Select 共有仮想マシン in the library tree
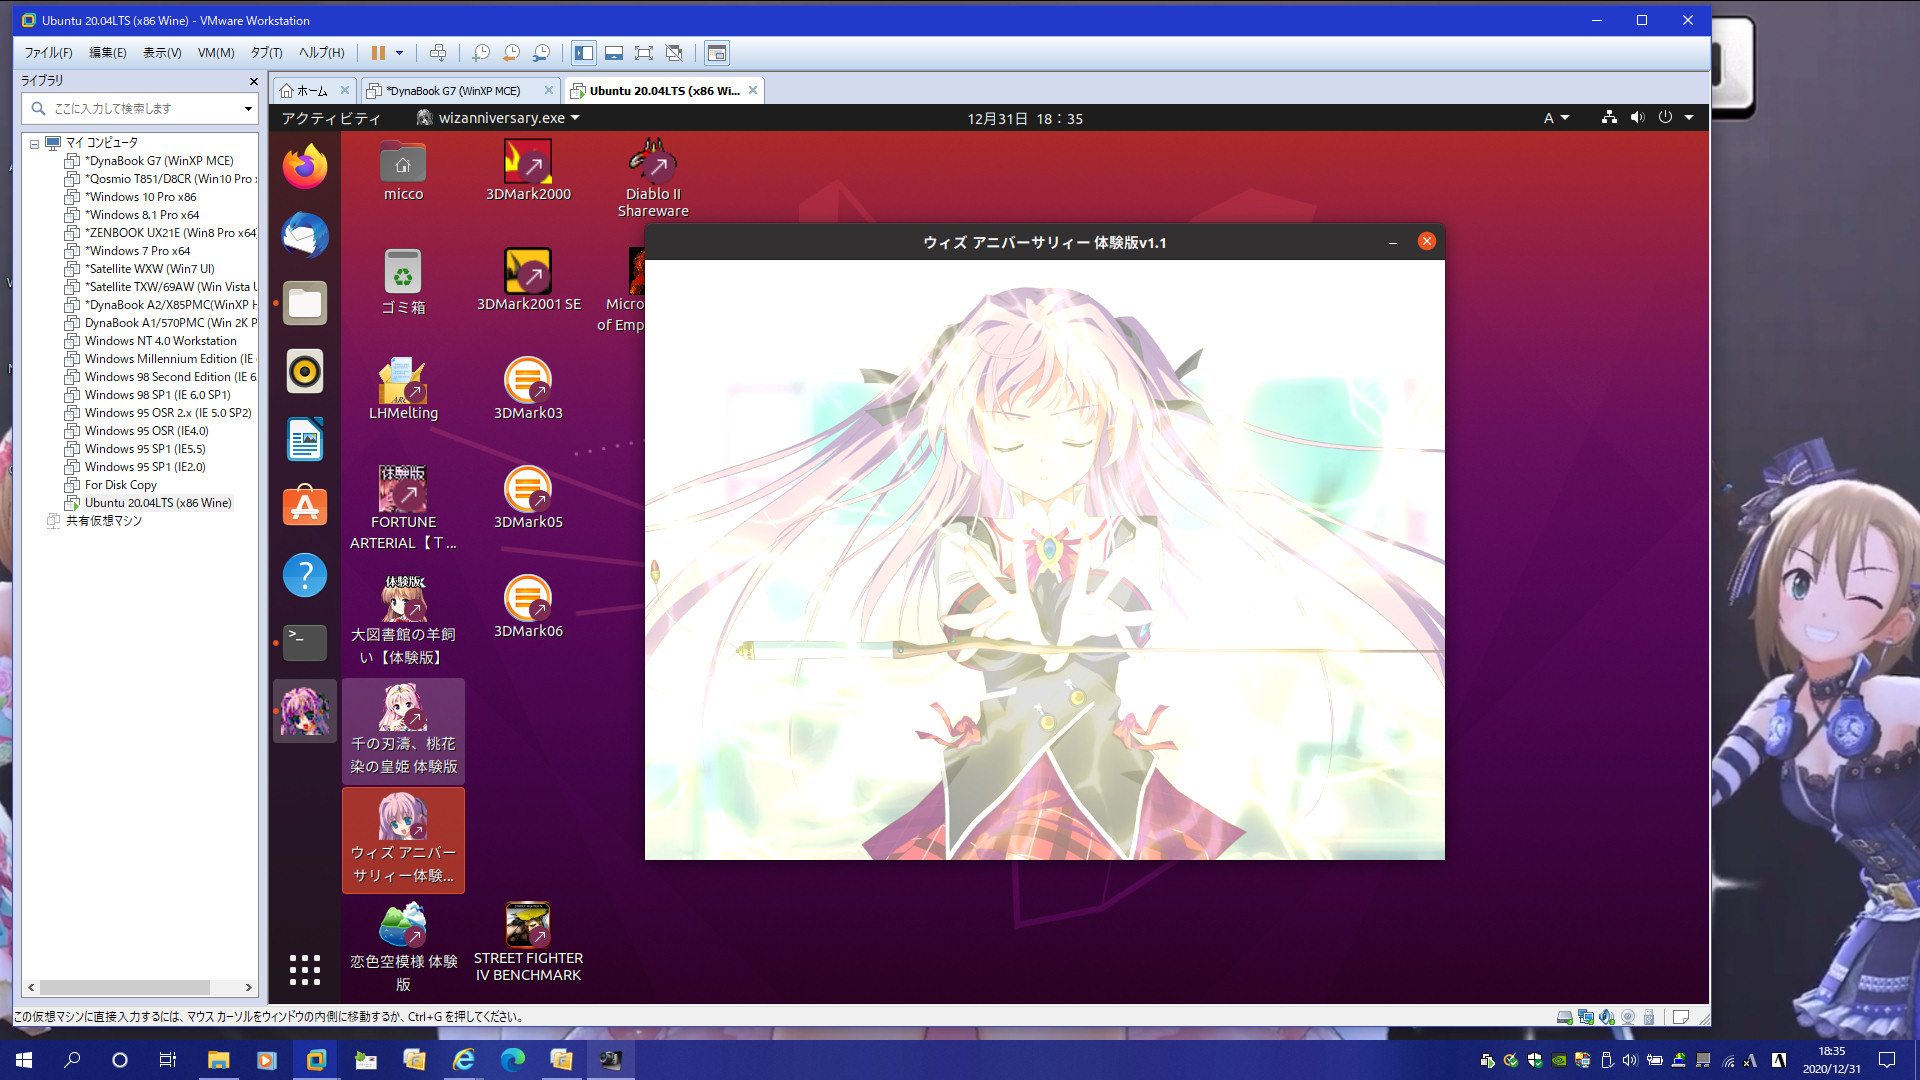The width and height of the screenshot is (1920, 1080). (x=103, y=521)
